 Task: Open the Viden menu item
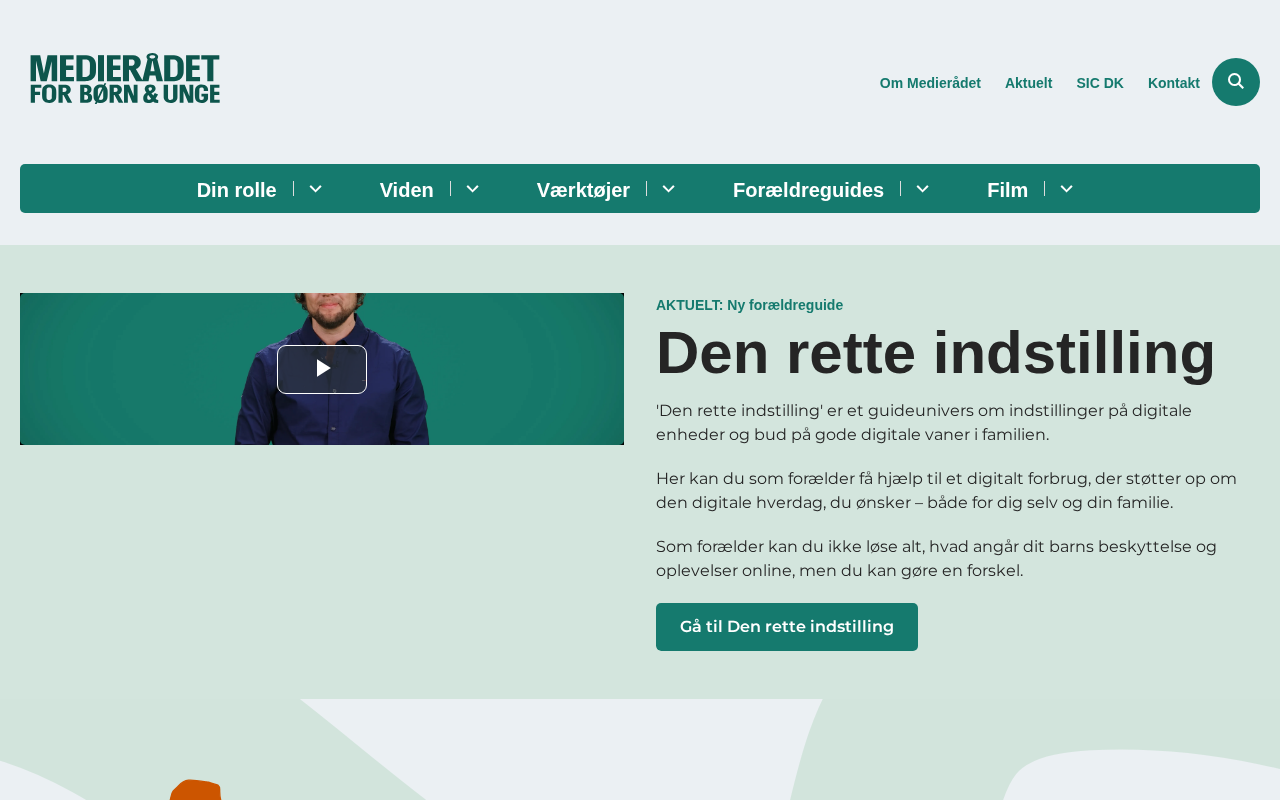coord(407,190)
